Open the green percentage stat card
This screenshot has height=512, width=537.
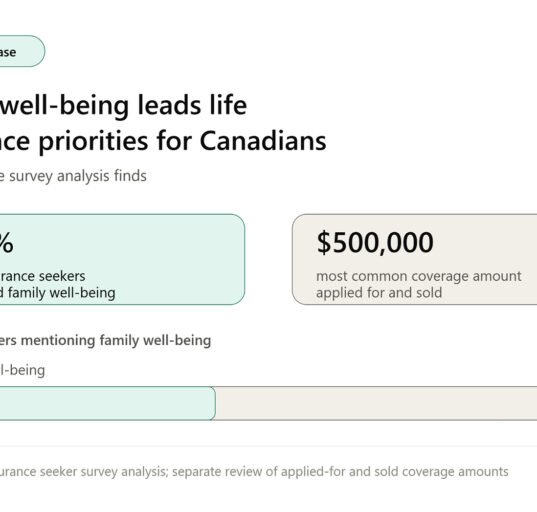[122, 259]
